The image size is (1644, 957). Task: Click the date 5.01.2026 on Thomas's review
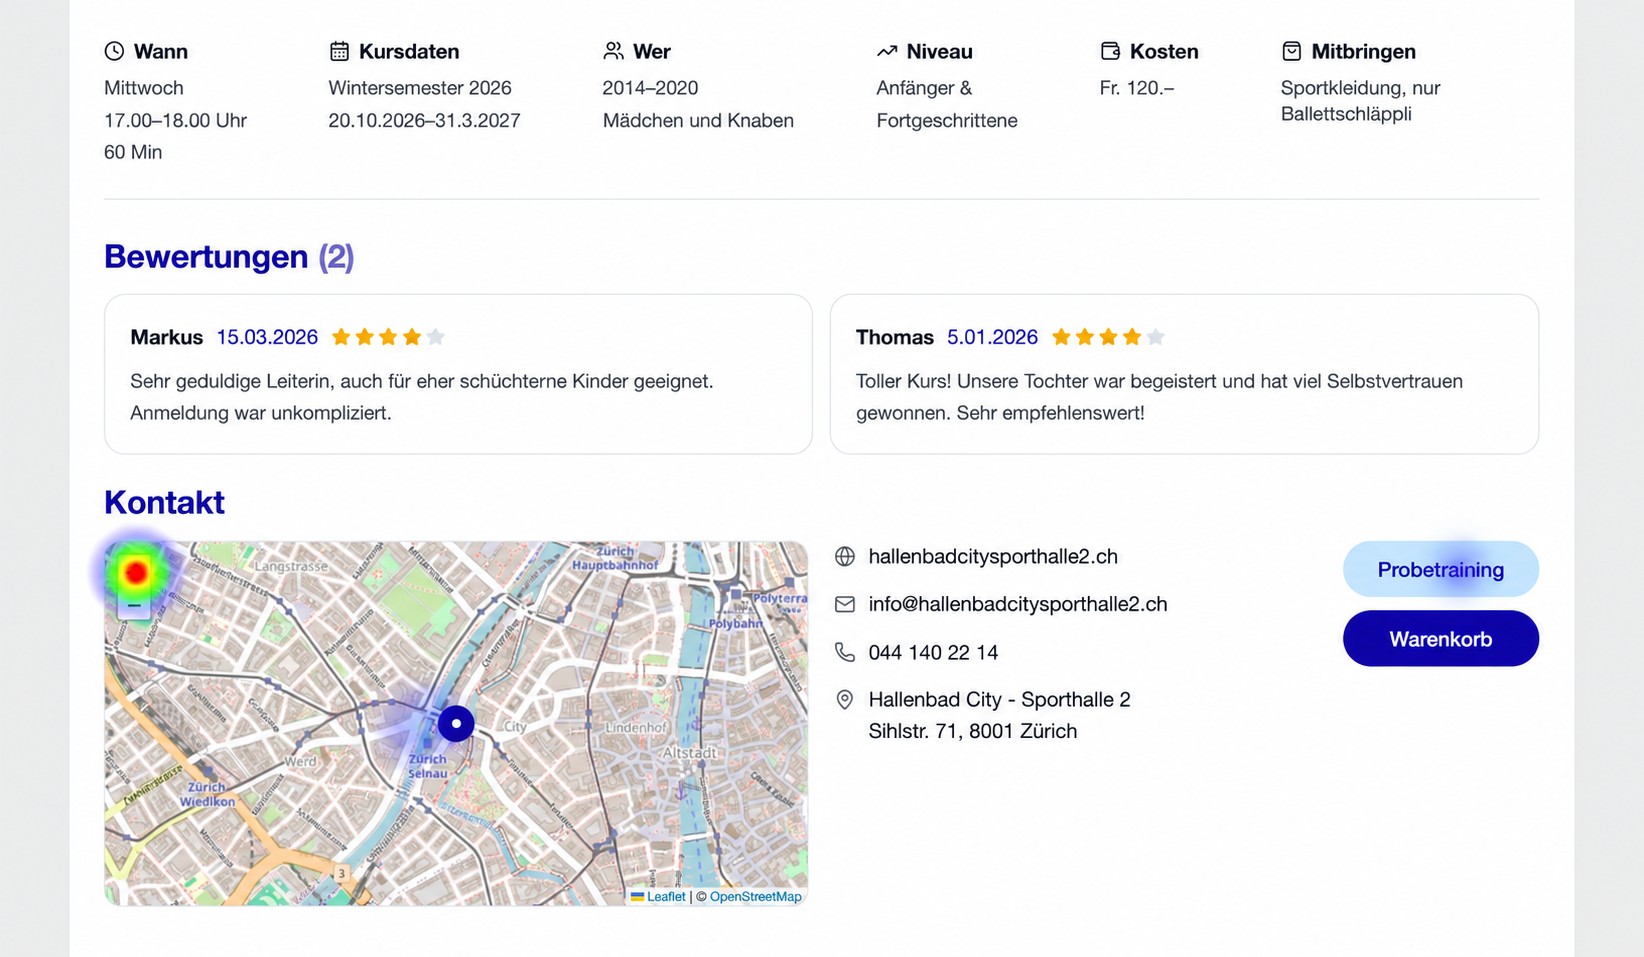(x=992, y=337)
